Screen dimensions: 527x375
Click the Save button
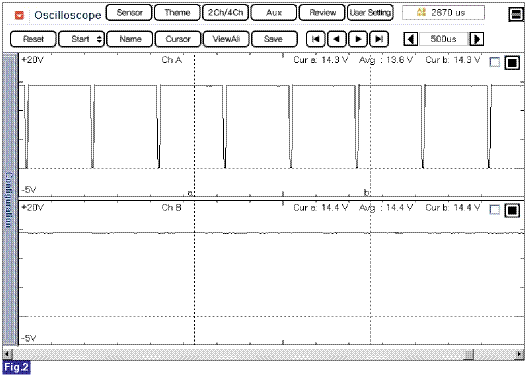[274, 39]
